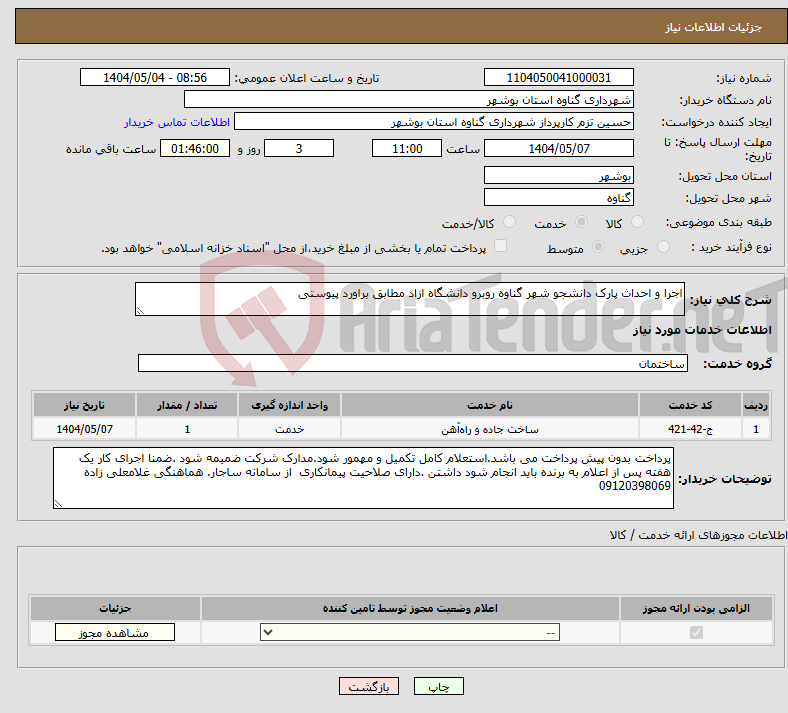Toggle the الزامی بودن ارائه مجوز checkbox
788x713 pixels.
696,632
